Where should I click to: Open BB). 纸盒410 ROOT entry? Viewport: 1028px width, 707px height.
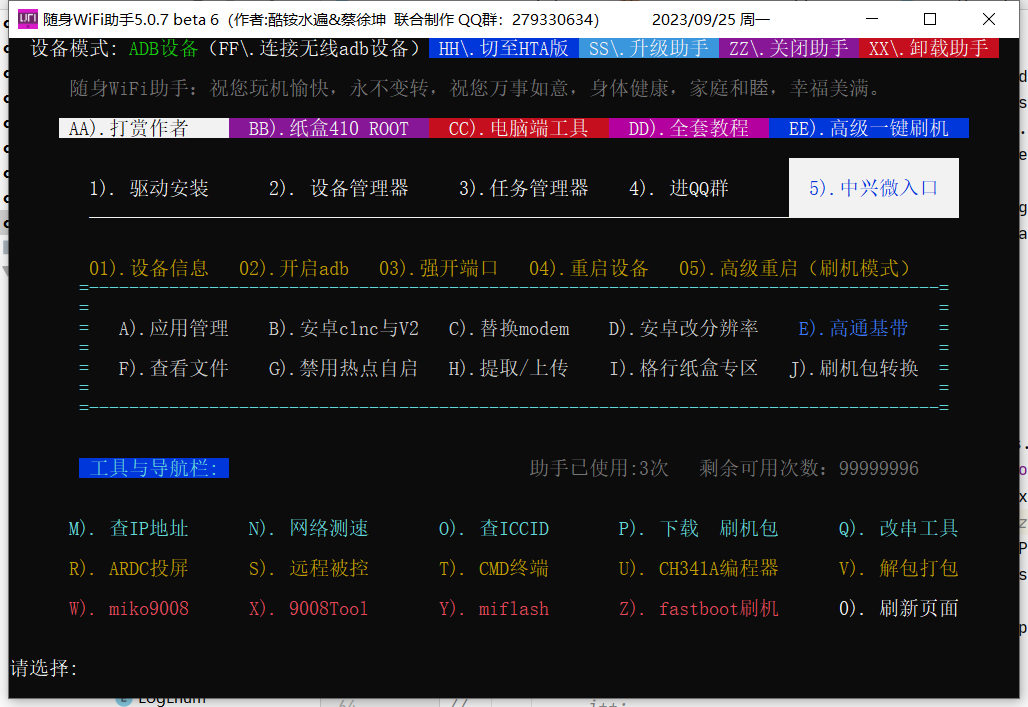click(328, 128)
